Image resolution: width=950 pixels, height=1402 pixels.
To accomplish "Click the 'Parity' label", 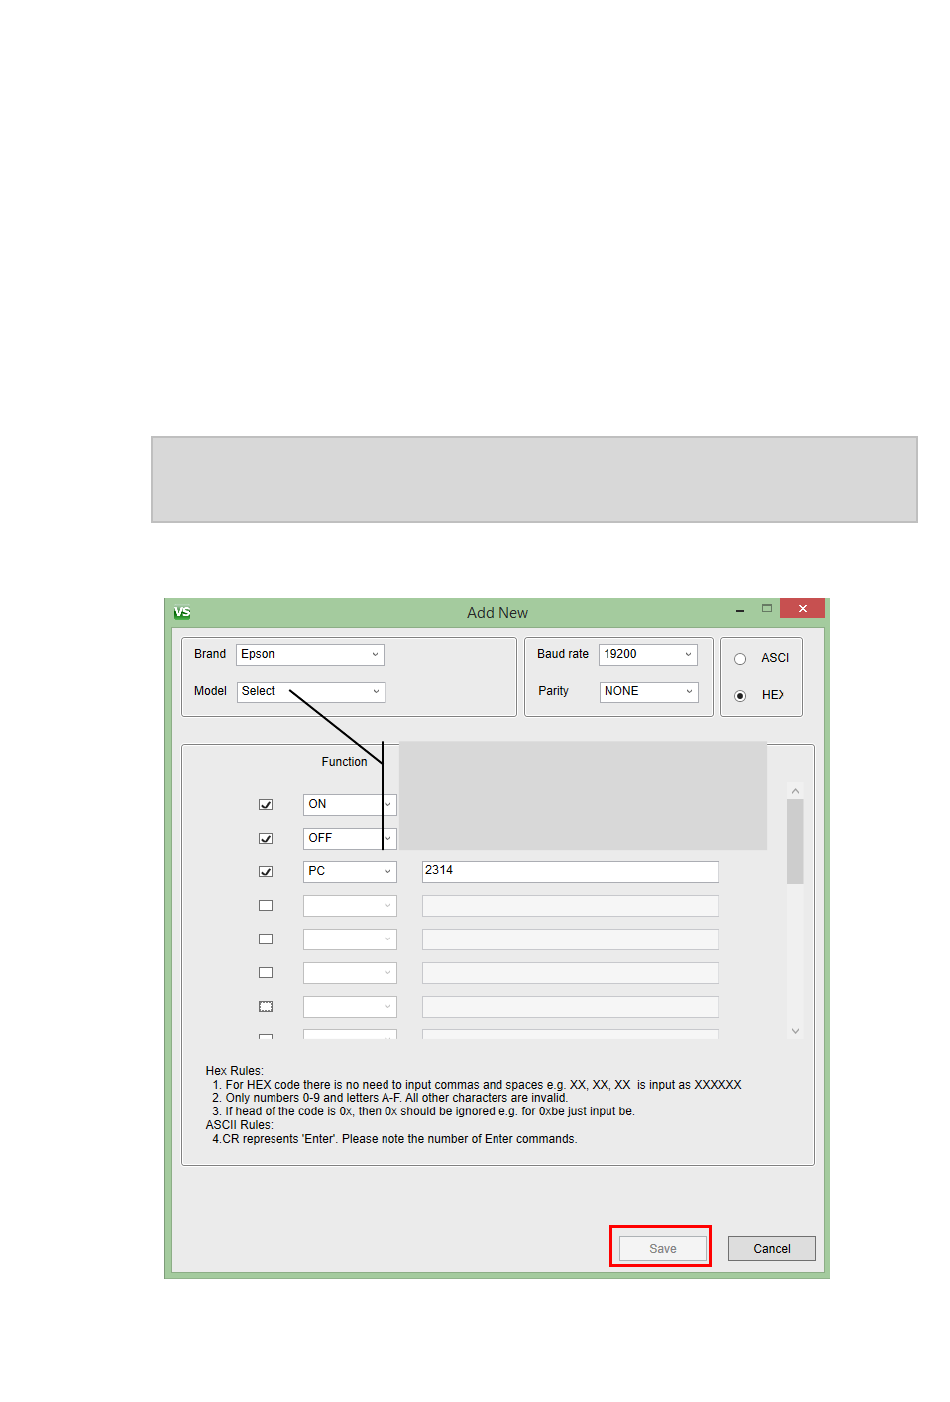I will 553,691.
